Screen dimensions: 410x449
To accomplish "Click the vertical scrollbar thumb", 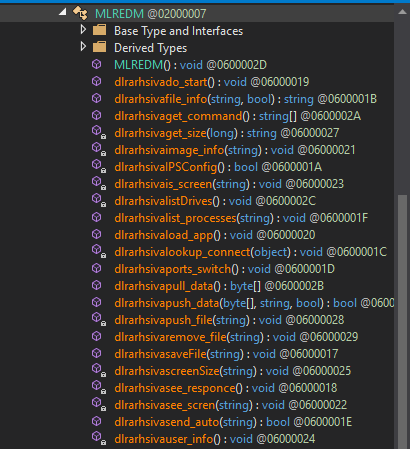I will 402,322.
